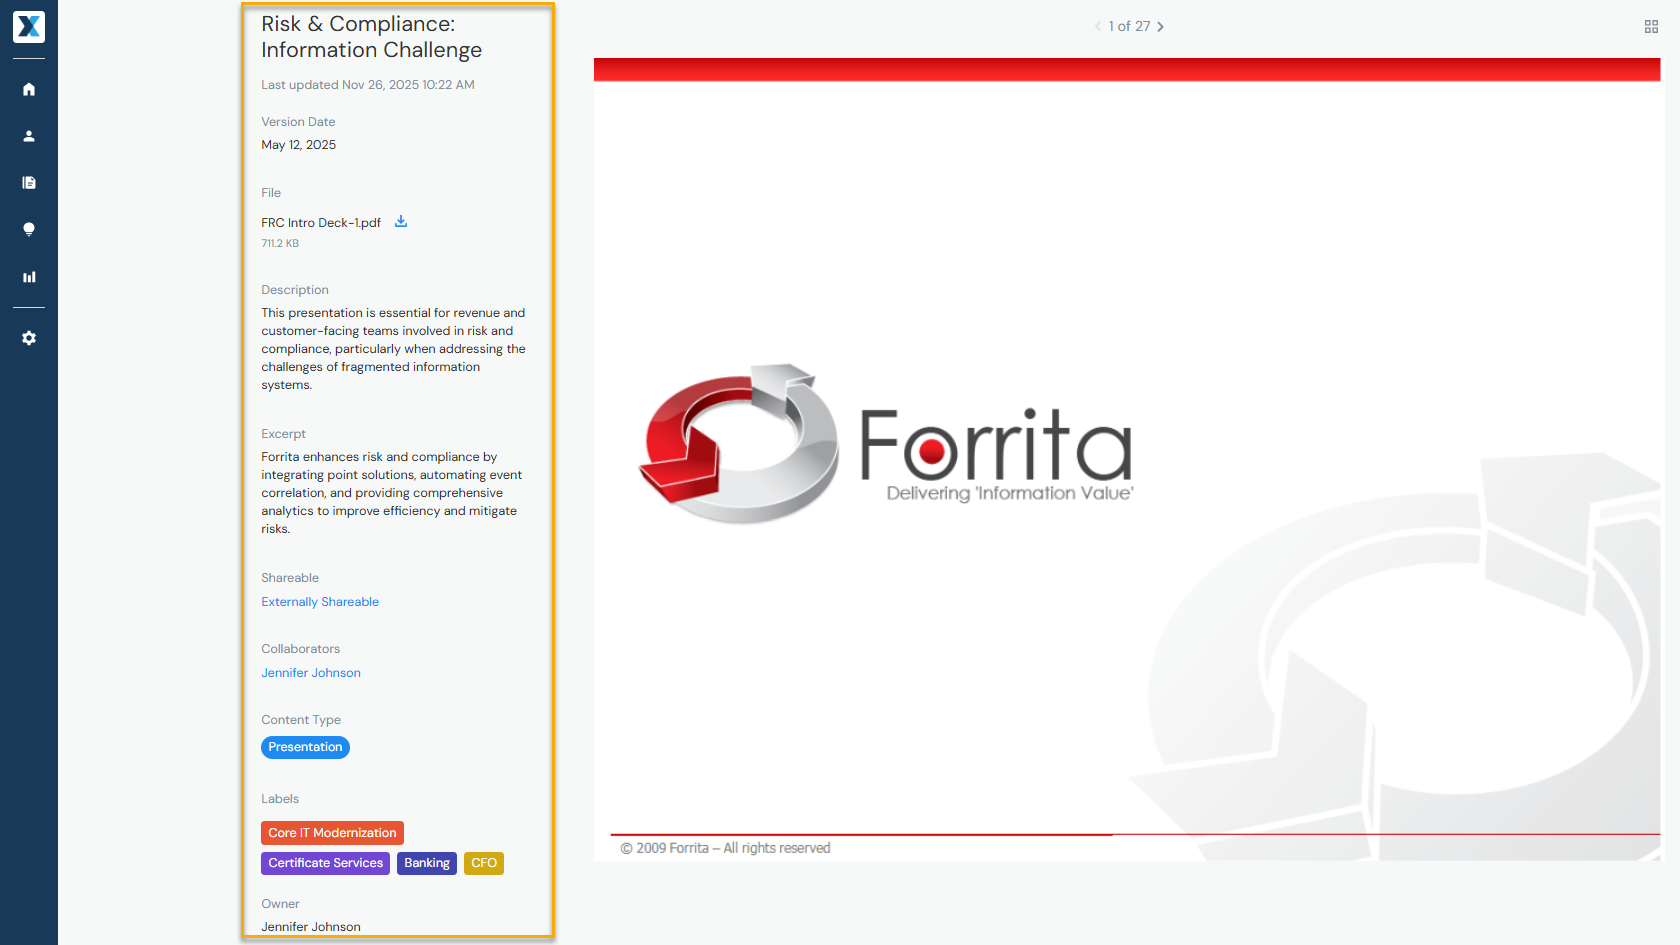Open the Home icon in sidebar
The width and height of the screenshot is (1680, 945).
pyautogui.click(x=29, y=89)
